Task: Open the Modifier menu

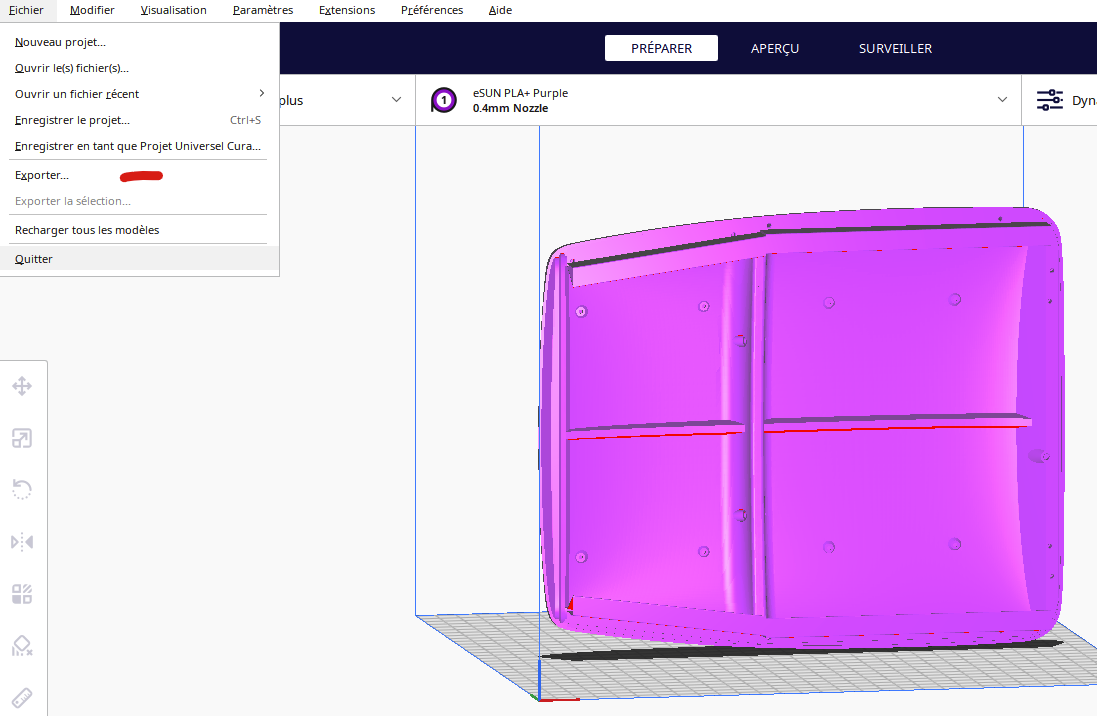Action: pos(92,10)
